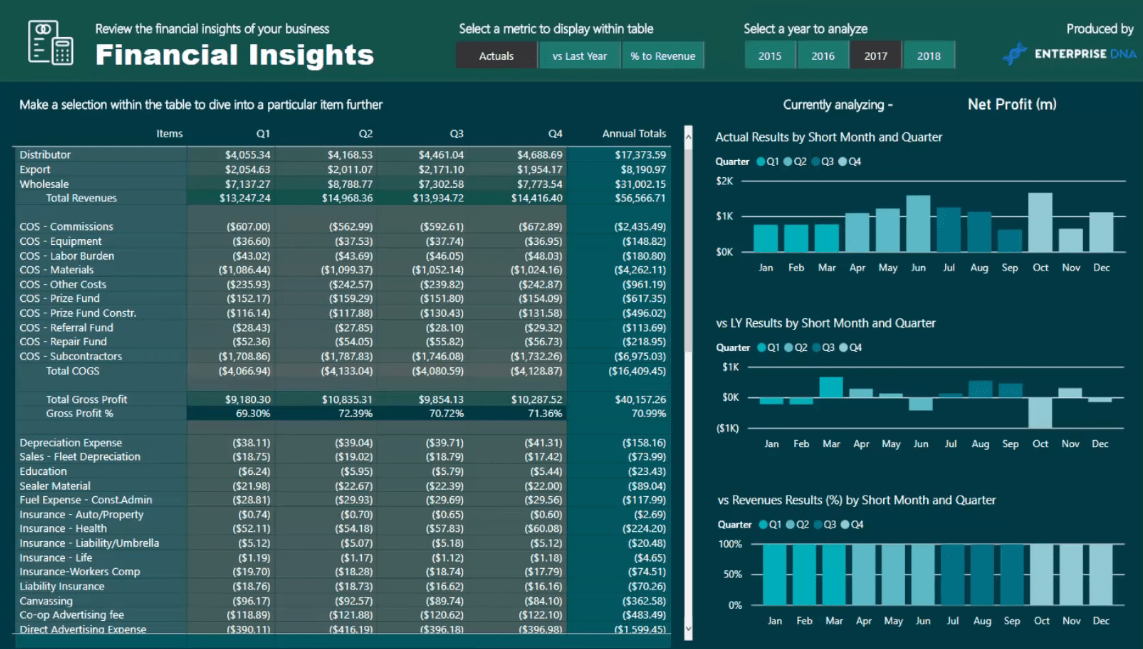Select the Total COGS row label

tap(72, 370)
